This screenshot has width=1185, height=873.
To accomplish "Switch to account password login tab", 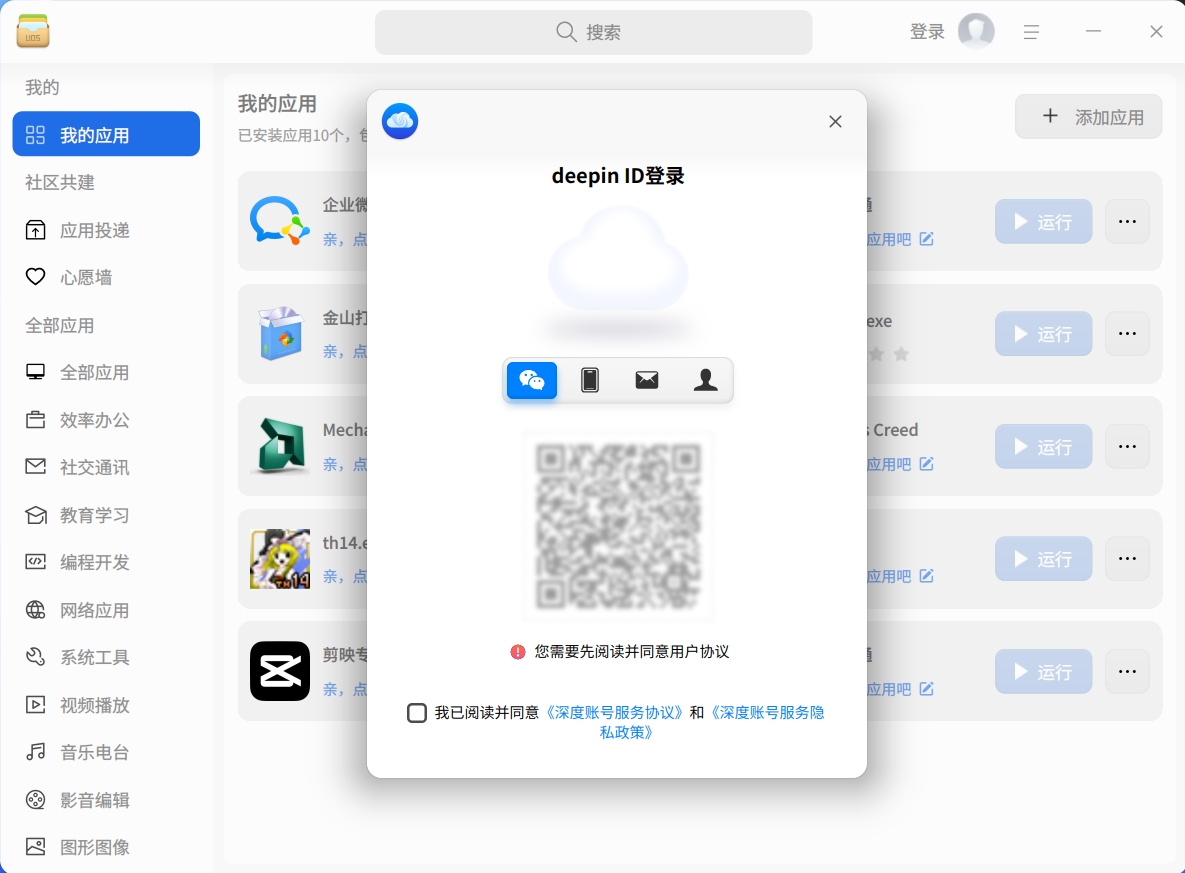I will tap(705, 380).
